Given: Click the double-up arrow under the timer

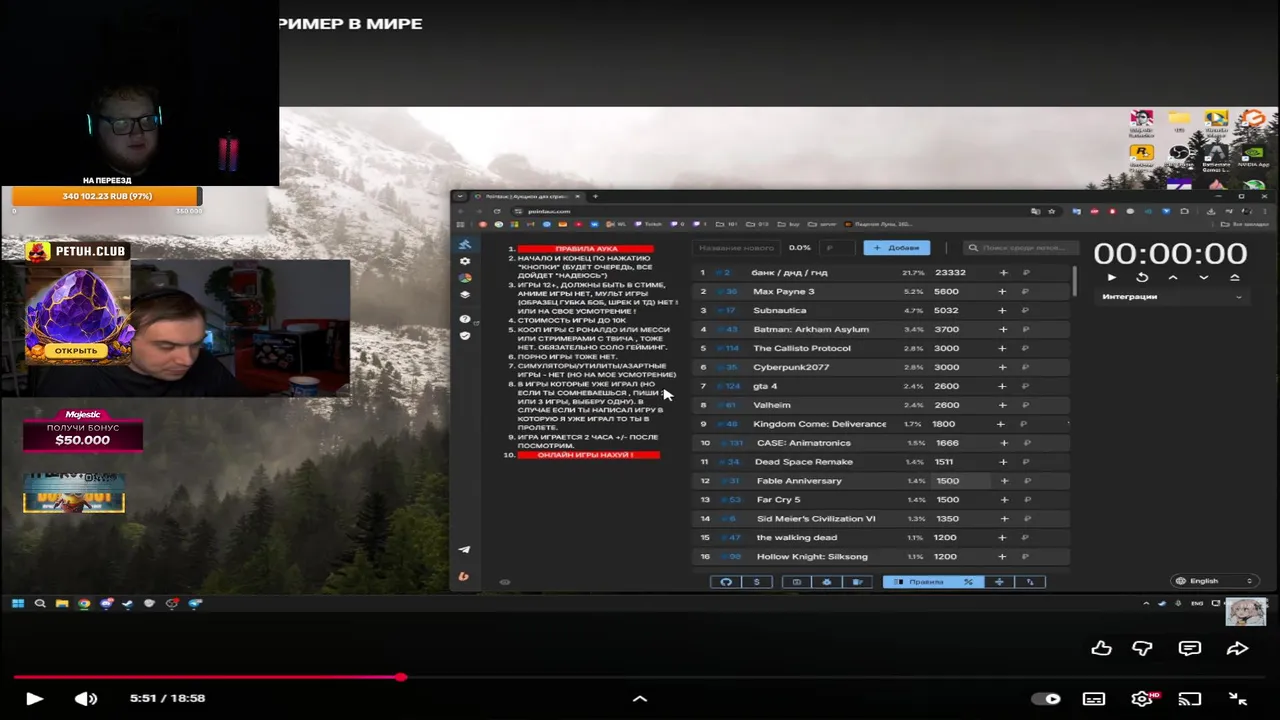Looking at the screenshot, I should [1234, 277].
